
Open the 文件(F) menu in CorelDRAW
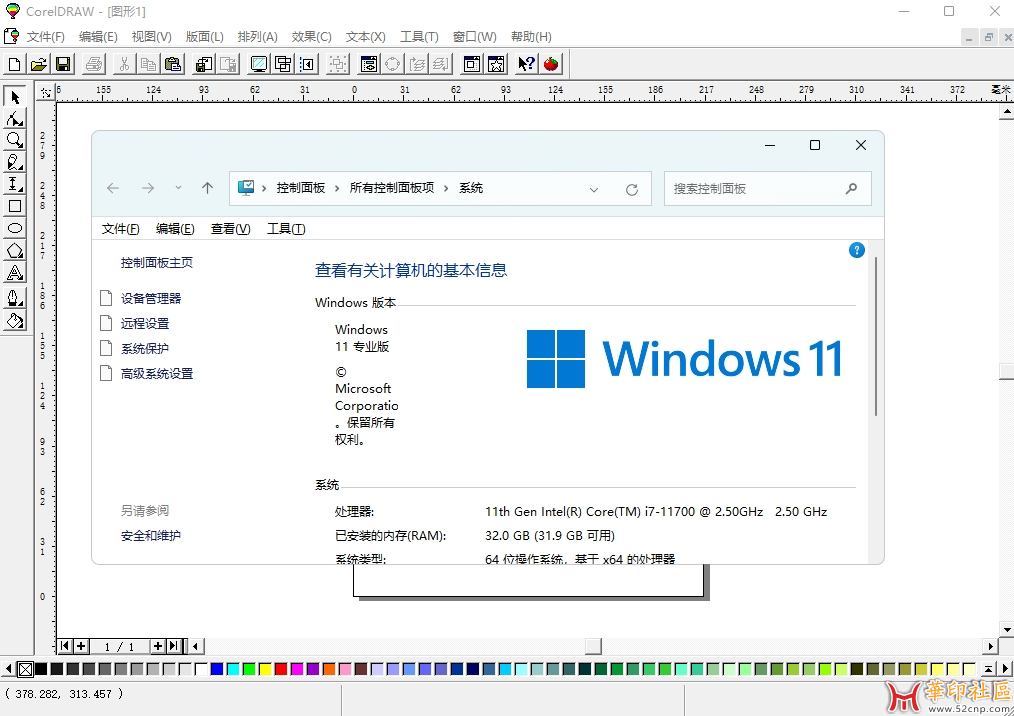pos(45,37)
